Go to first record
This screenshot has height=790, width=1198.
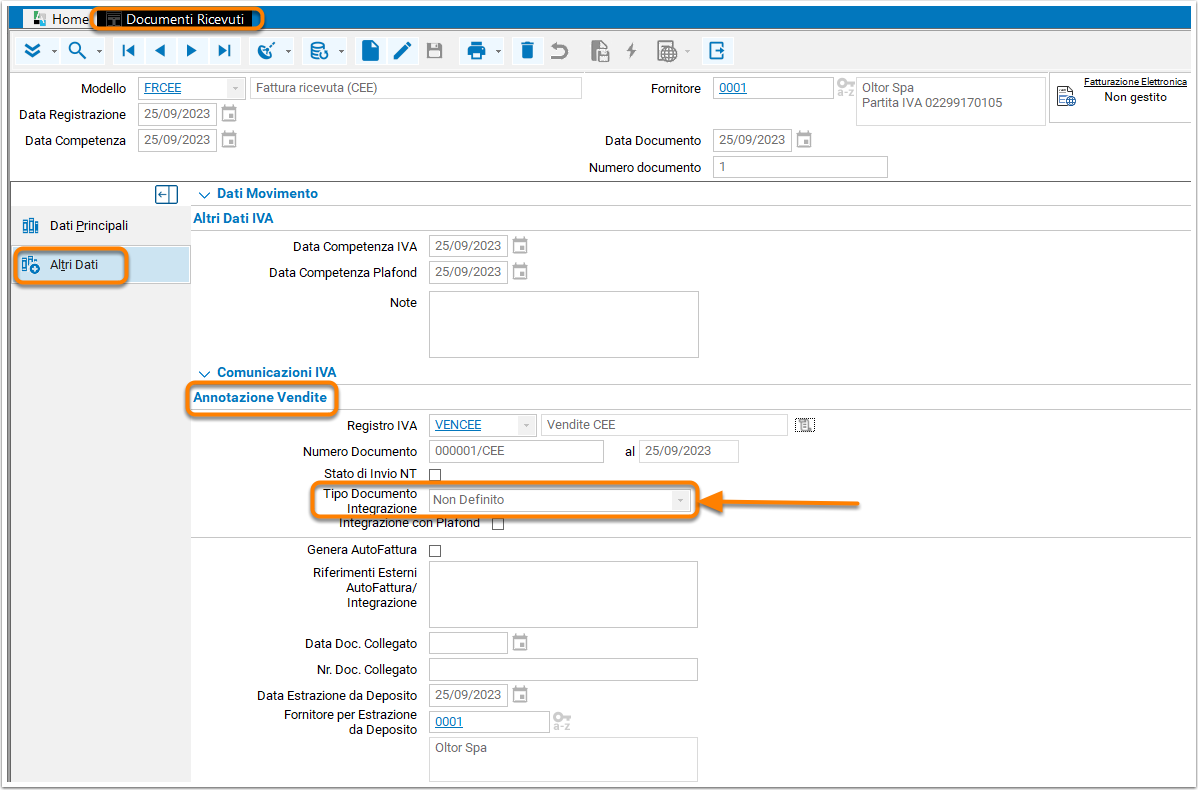128,51
